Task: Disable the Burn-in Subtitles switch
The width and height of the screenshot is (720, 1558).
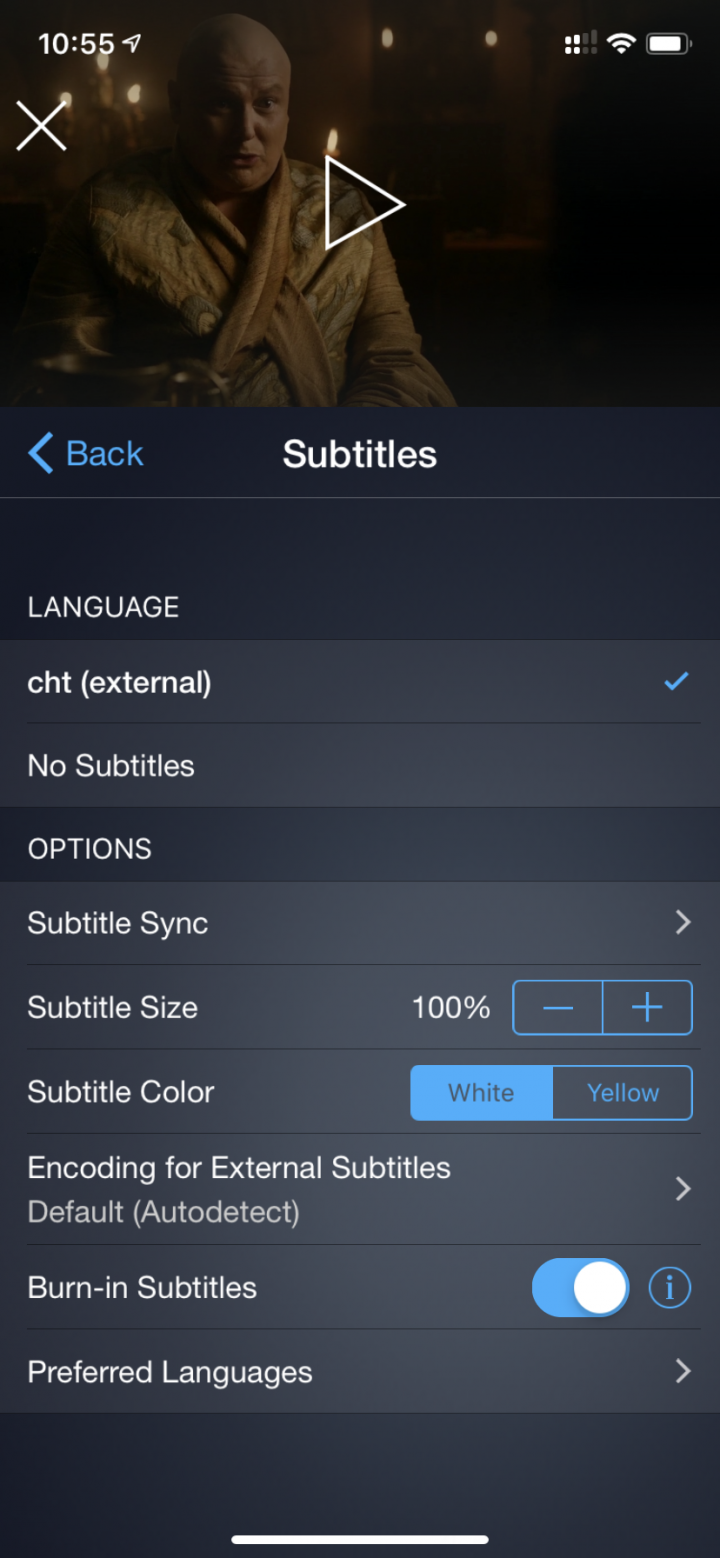Action: click(580, 1288)
